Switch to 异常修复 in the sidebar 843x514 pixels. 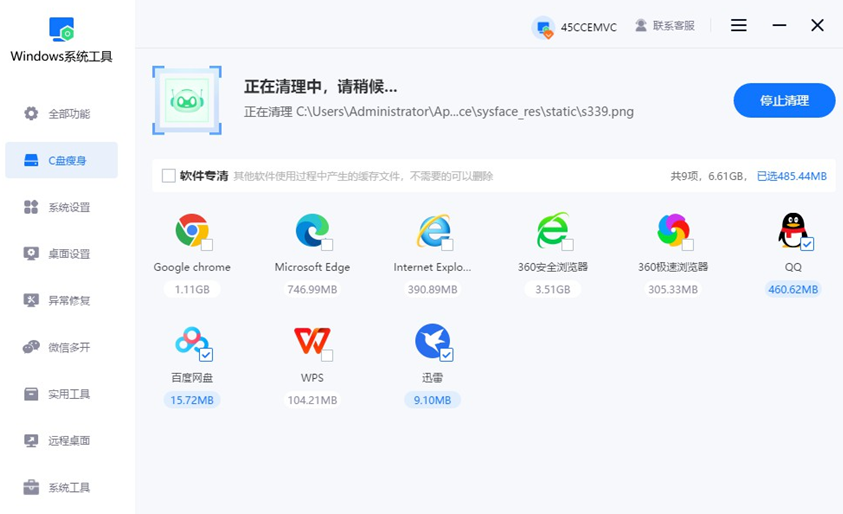[x=61, y=301]
